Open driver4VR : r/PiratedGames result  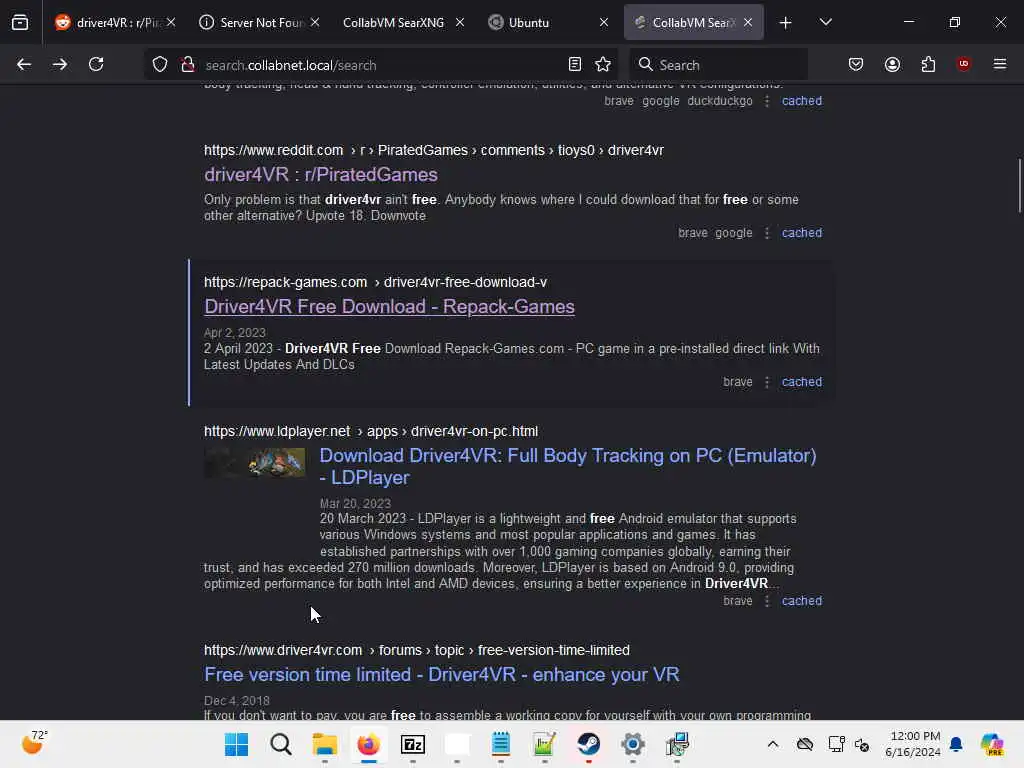pos(321,175)
